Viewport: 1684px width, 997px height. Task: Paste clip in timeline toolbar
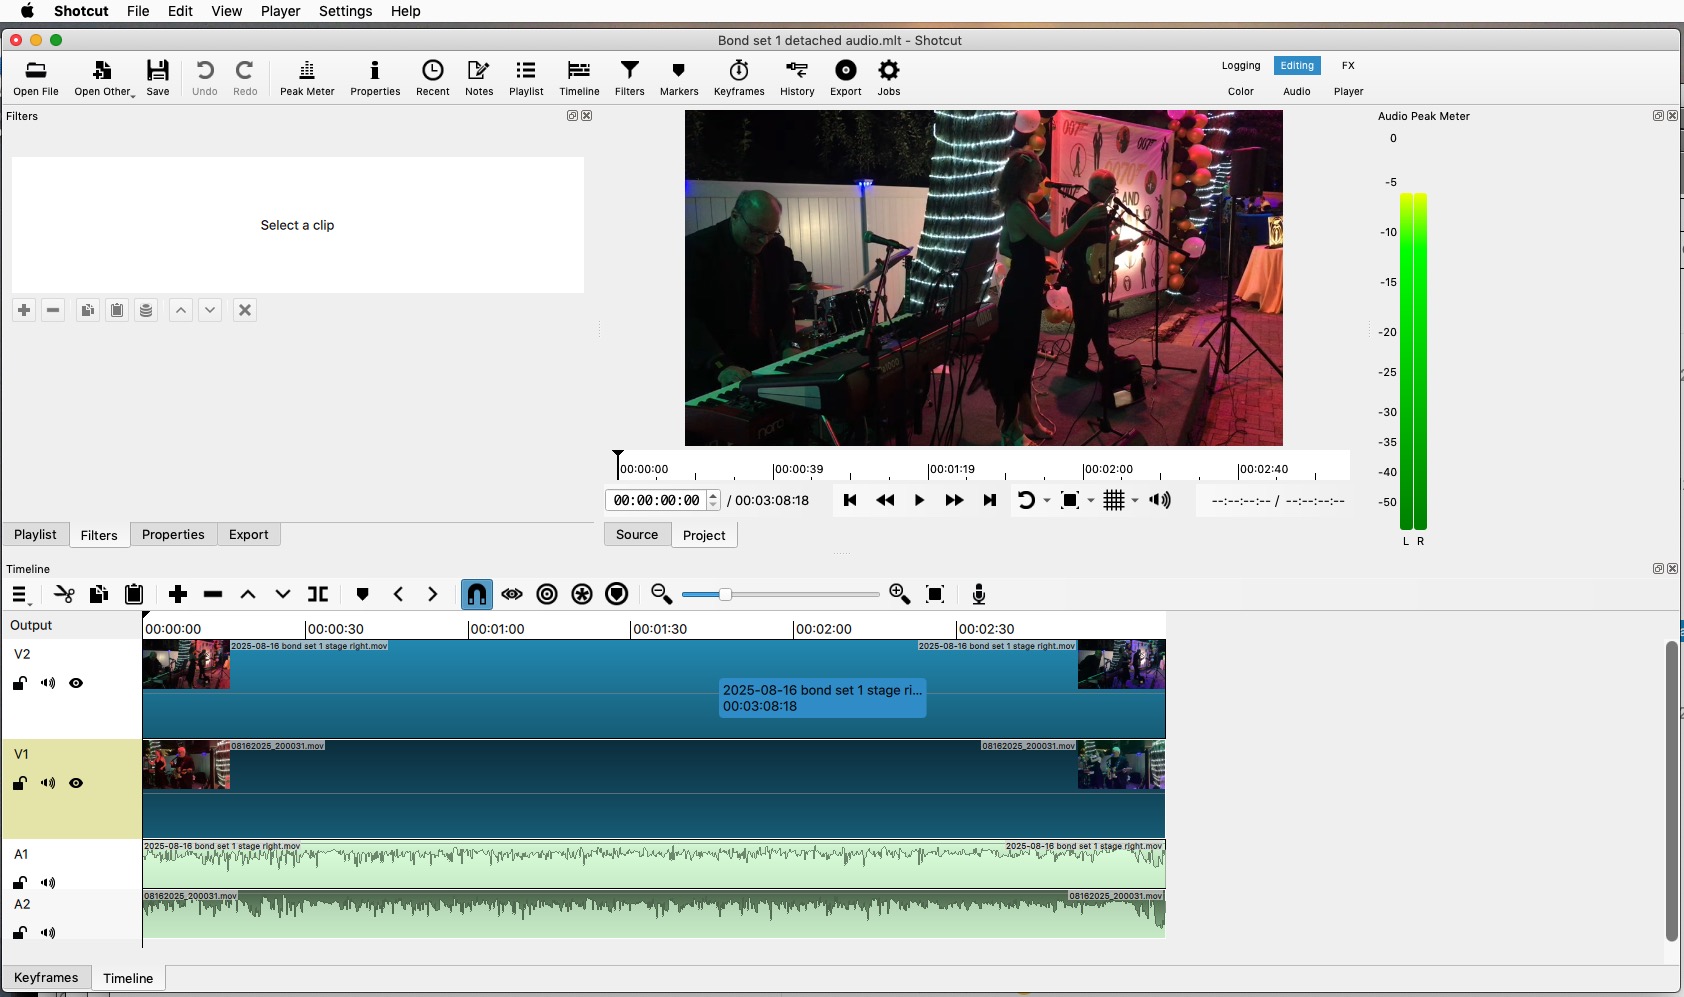click(x=134, y=594)
